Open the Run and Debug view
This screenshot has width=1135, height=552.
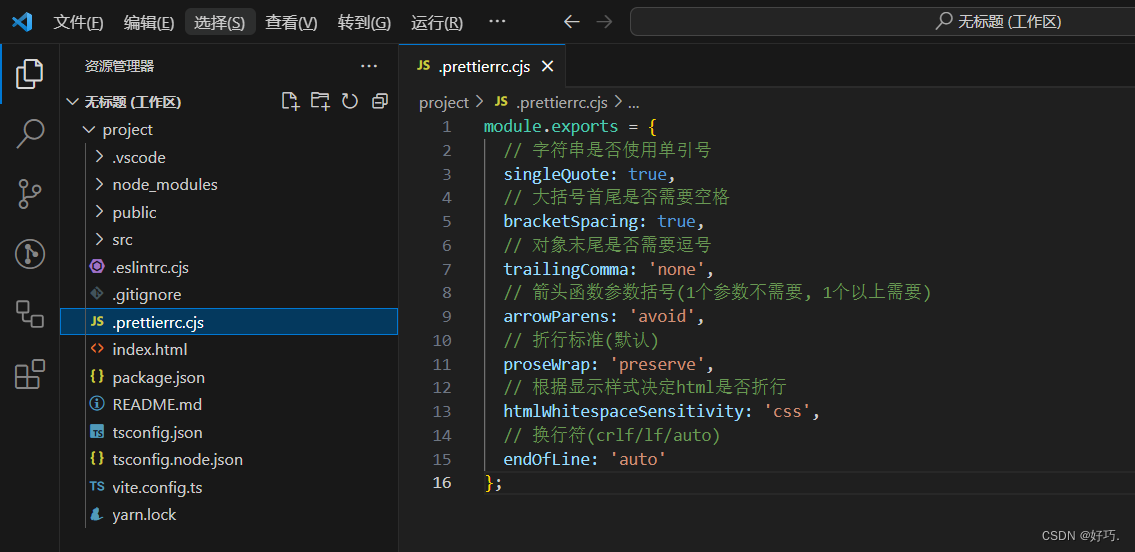(30, 254)
